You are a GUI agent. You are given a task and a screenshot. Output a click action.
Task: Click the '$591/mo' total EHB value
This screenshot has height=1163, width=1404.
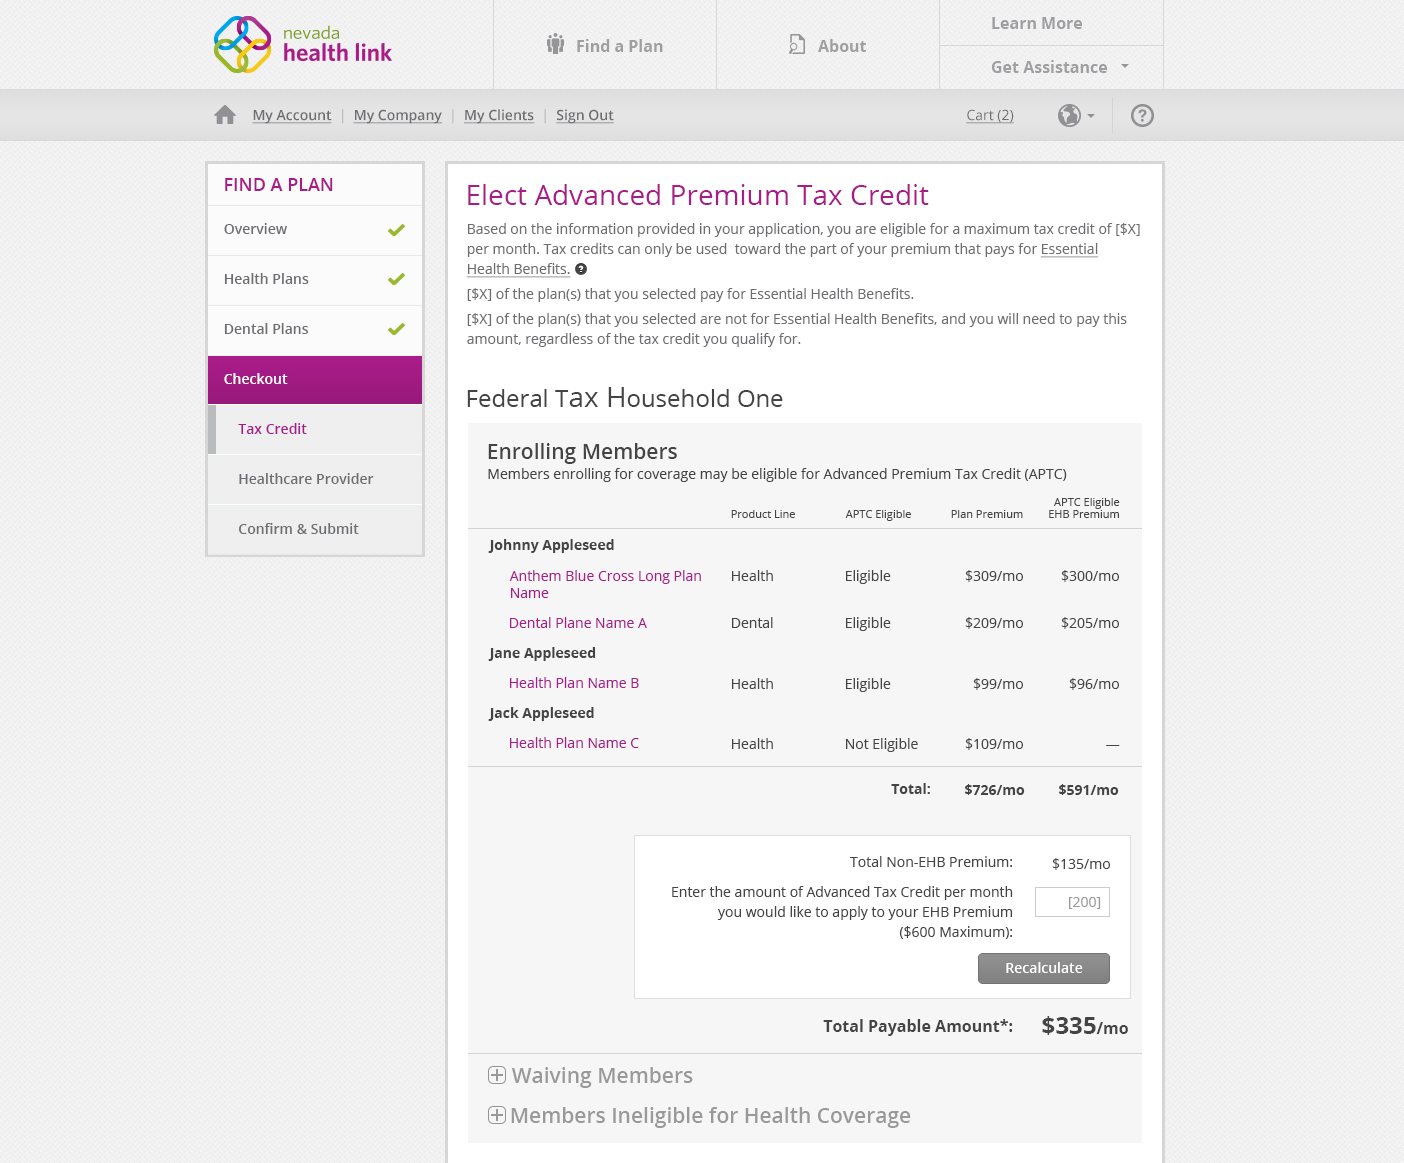pos(1088,790)
